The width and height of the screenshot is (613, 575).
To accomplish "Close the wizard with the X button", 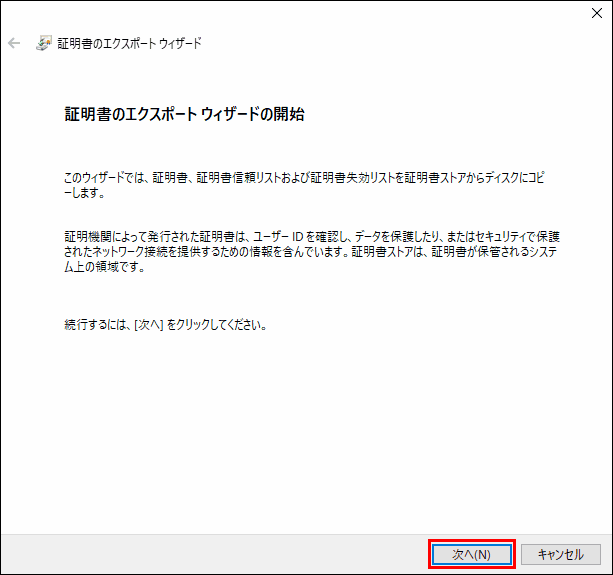I will [x=597, y=13].
